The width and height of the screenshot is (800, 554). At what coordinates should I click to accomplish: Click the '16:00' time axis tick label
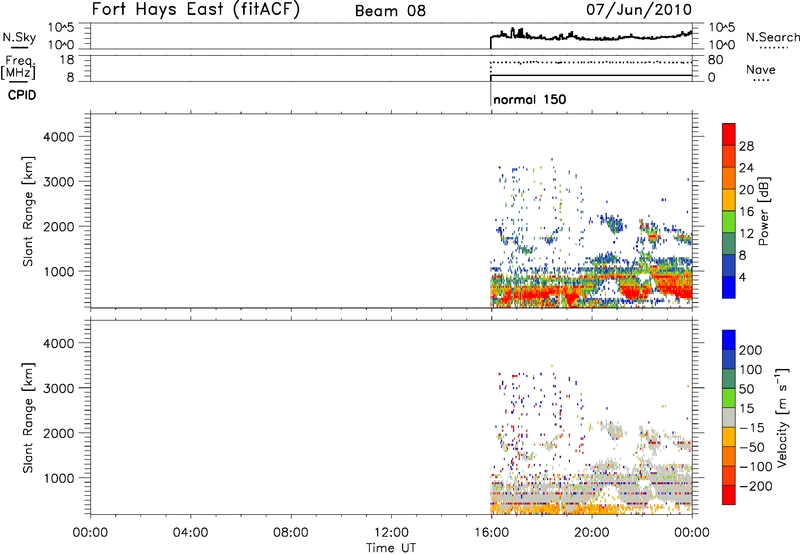click(492, 533)
